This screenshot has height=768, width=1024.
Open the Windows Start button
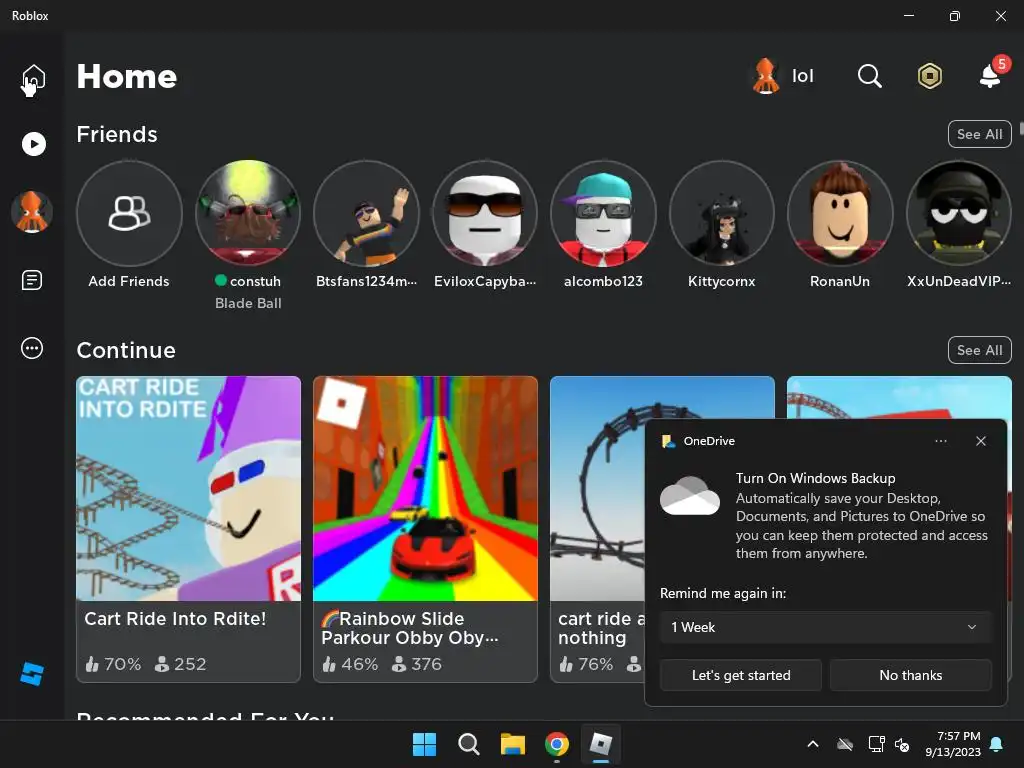(x=424, y=744)
